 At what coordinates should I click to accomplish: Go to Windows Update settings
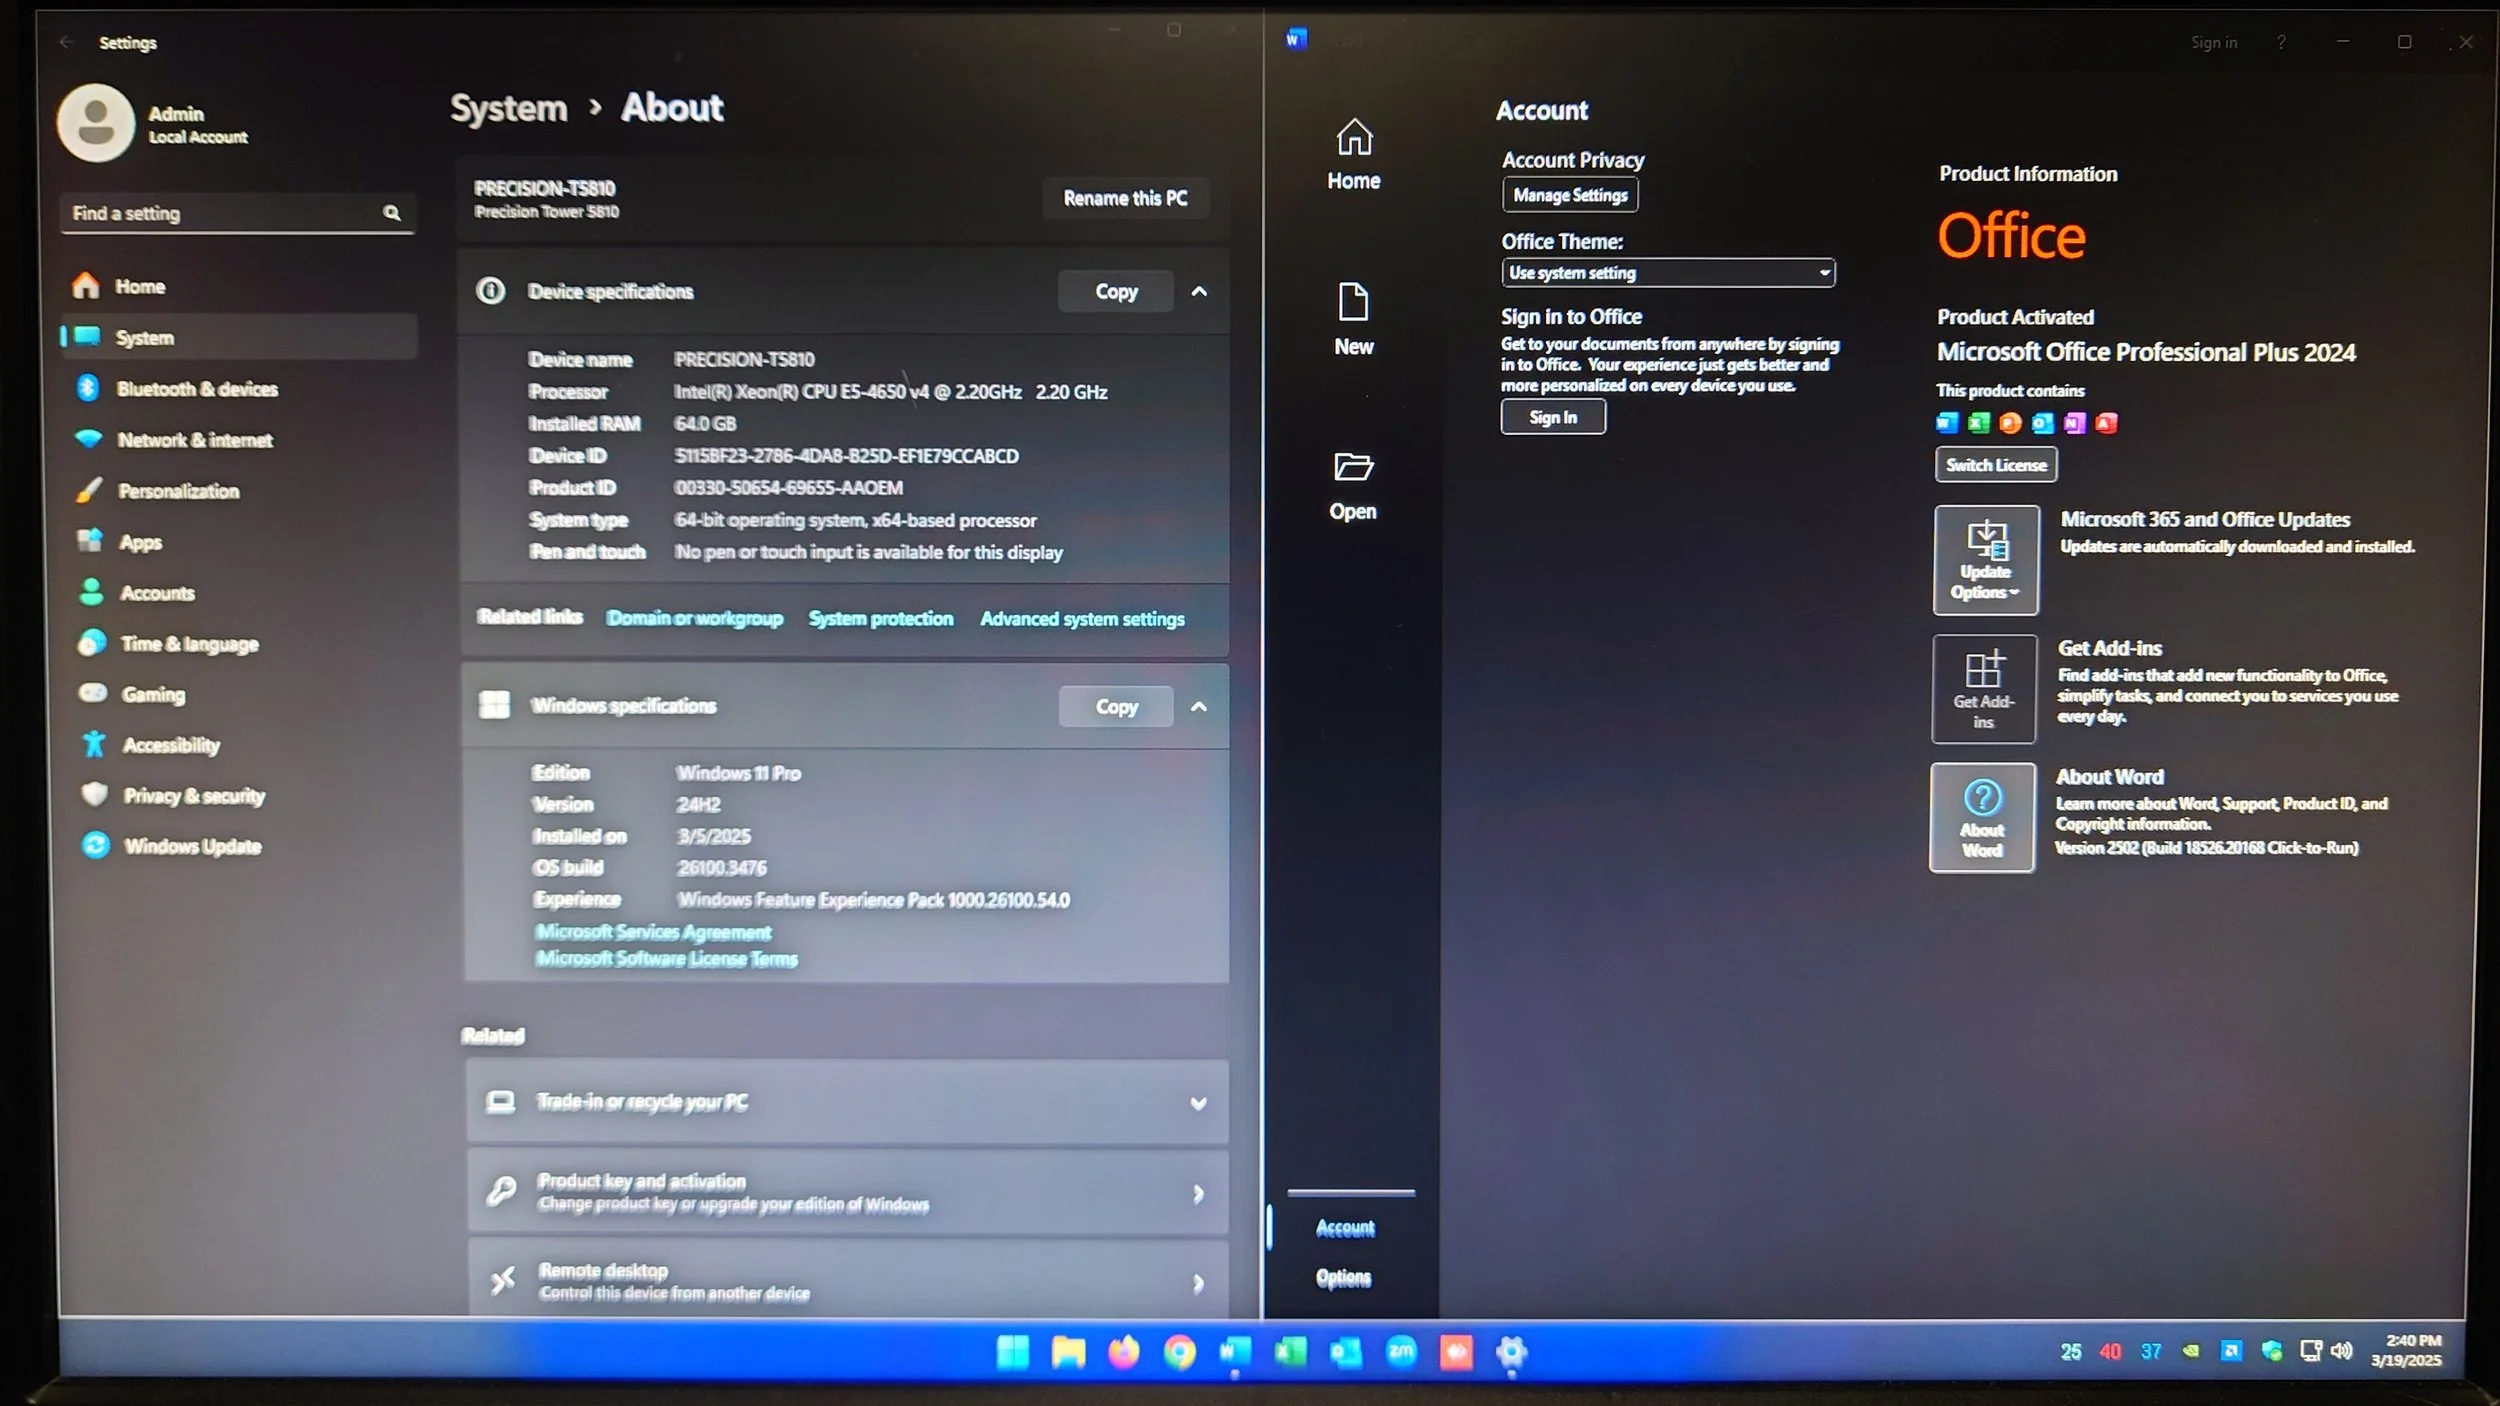(192, 846)
